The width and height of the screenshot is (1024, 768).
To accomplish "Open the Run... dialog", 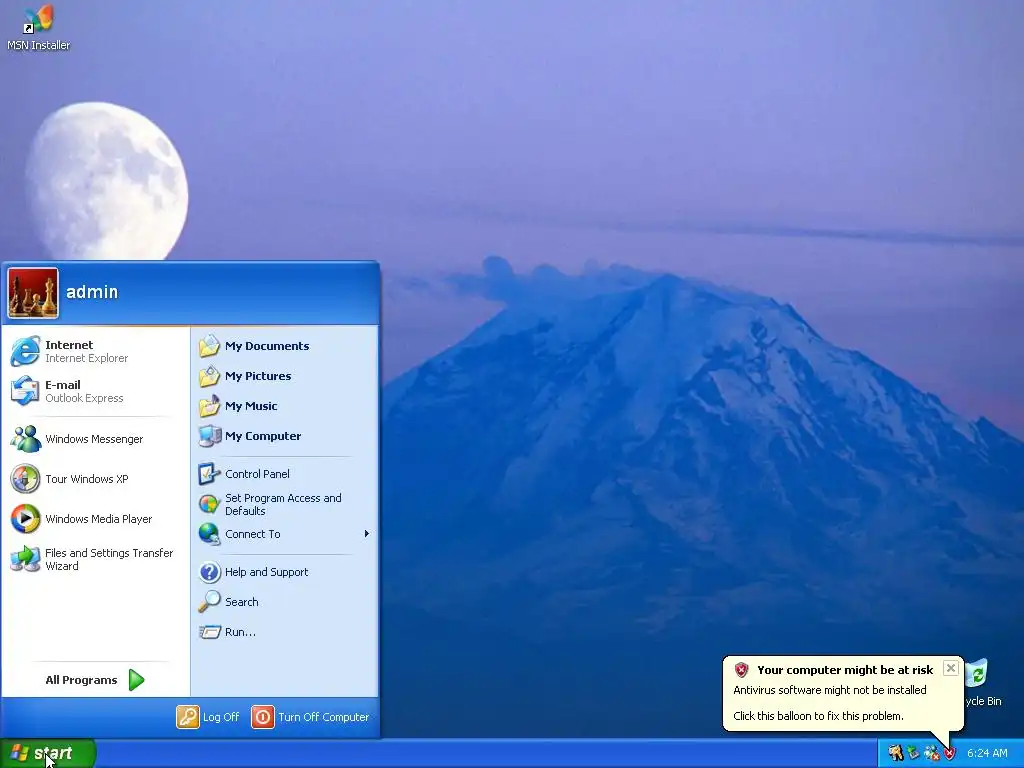I will 285,632.
